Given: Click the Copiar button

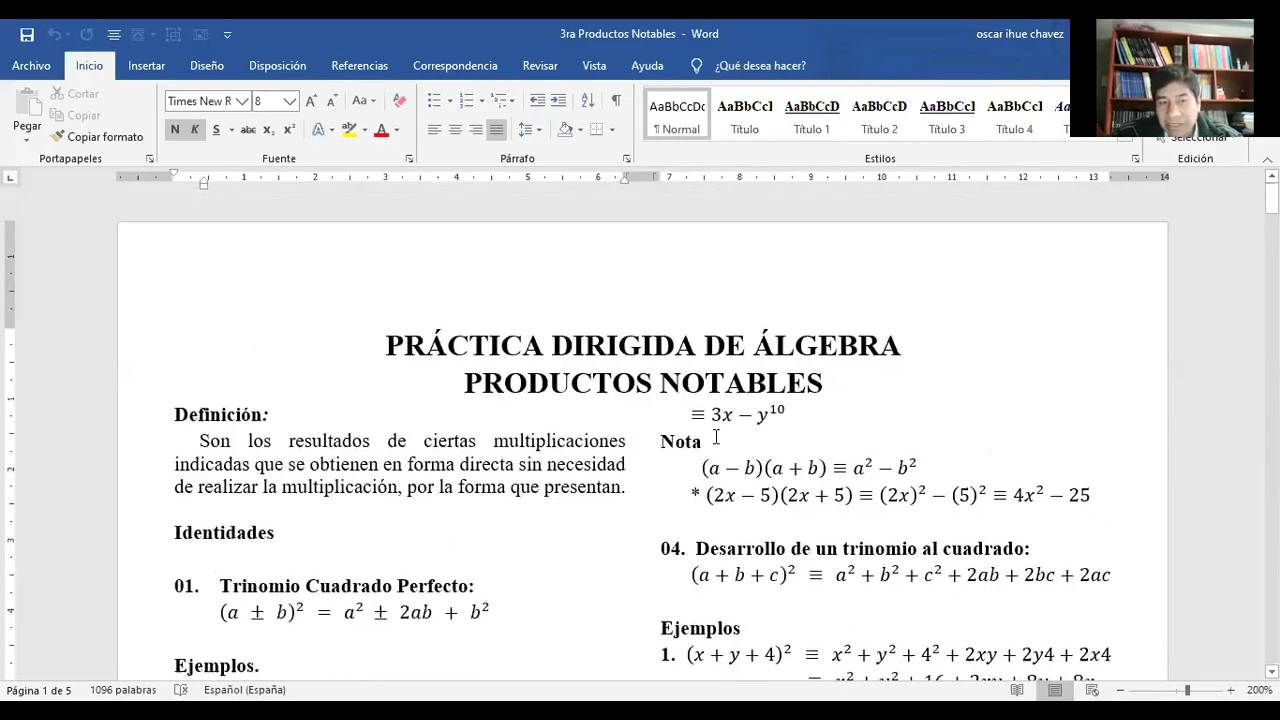Looking at the screenshot, I should [75, 115].
